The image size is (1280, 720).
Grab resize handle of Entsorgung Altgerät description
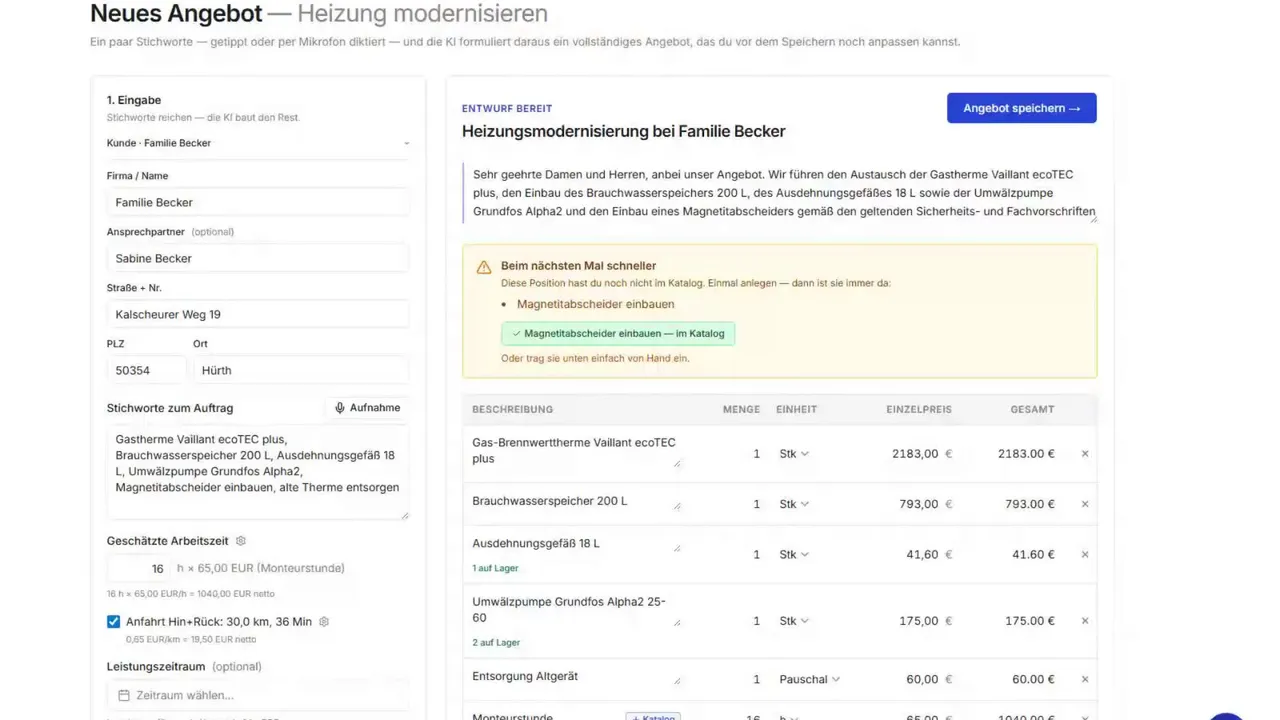click(x=677, y=681)
